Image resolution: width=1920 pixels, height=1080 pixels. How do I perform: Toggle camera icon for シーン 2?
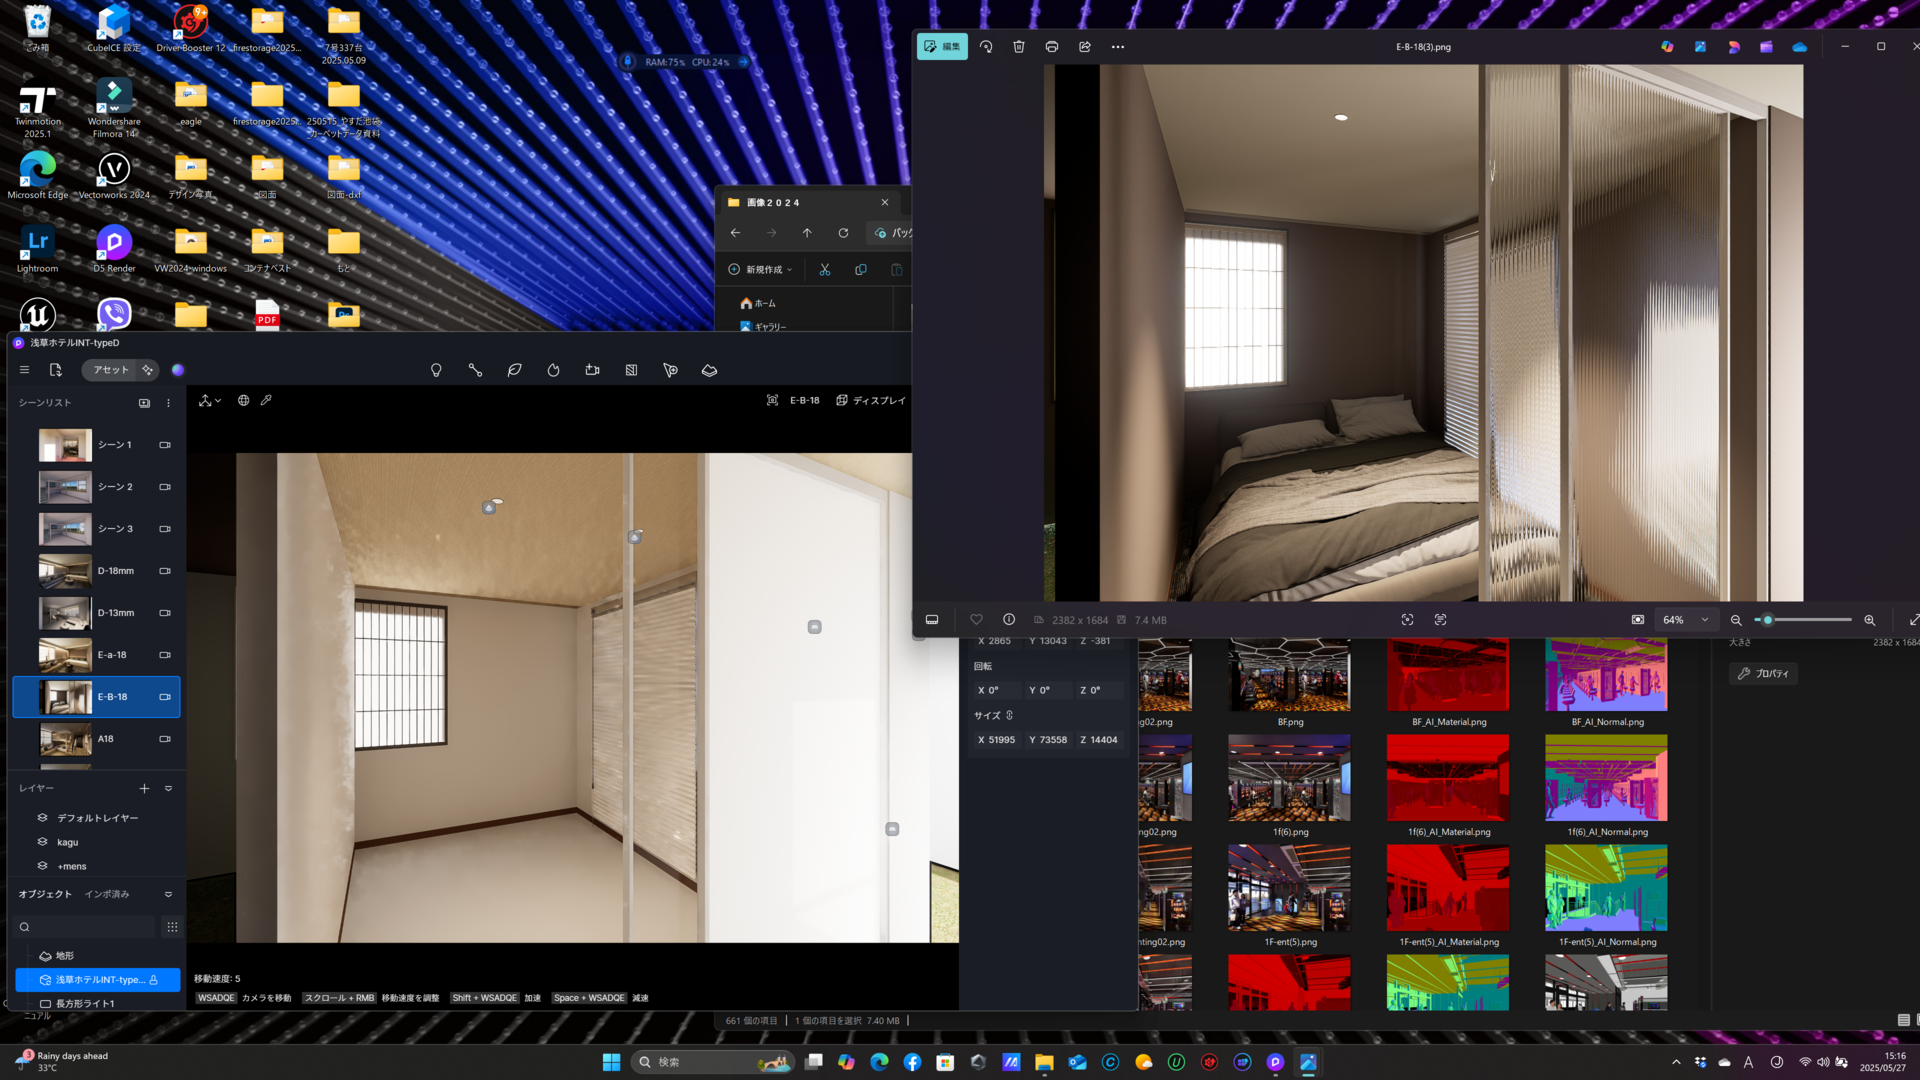point(165,487)
